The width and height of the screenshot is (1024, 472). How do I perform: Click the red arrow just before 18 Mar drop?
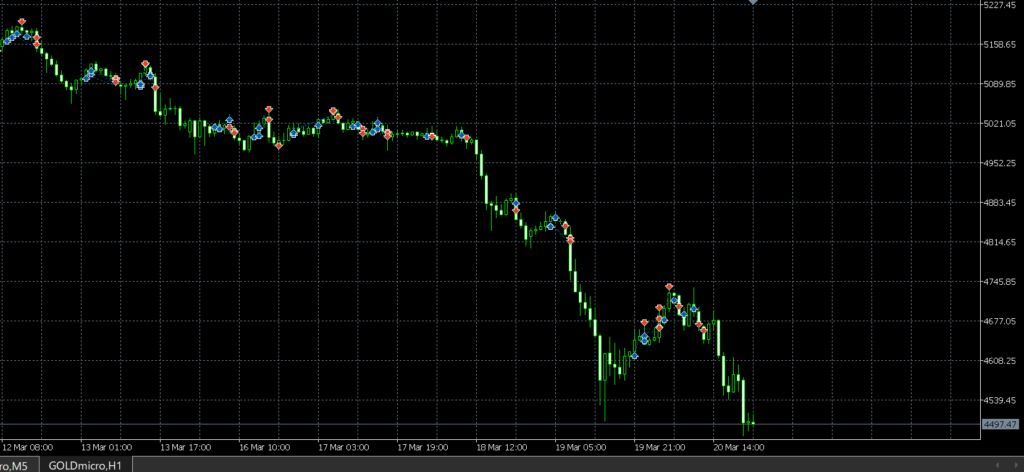[x=466, y=138]
